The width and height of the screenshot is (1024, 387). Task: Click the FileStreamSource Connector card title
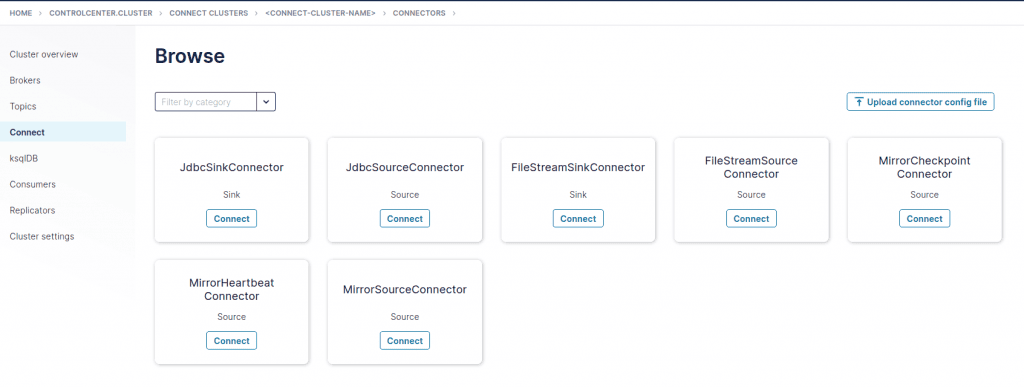pyautogui.click(x=751, y=167)
